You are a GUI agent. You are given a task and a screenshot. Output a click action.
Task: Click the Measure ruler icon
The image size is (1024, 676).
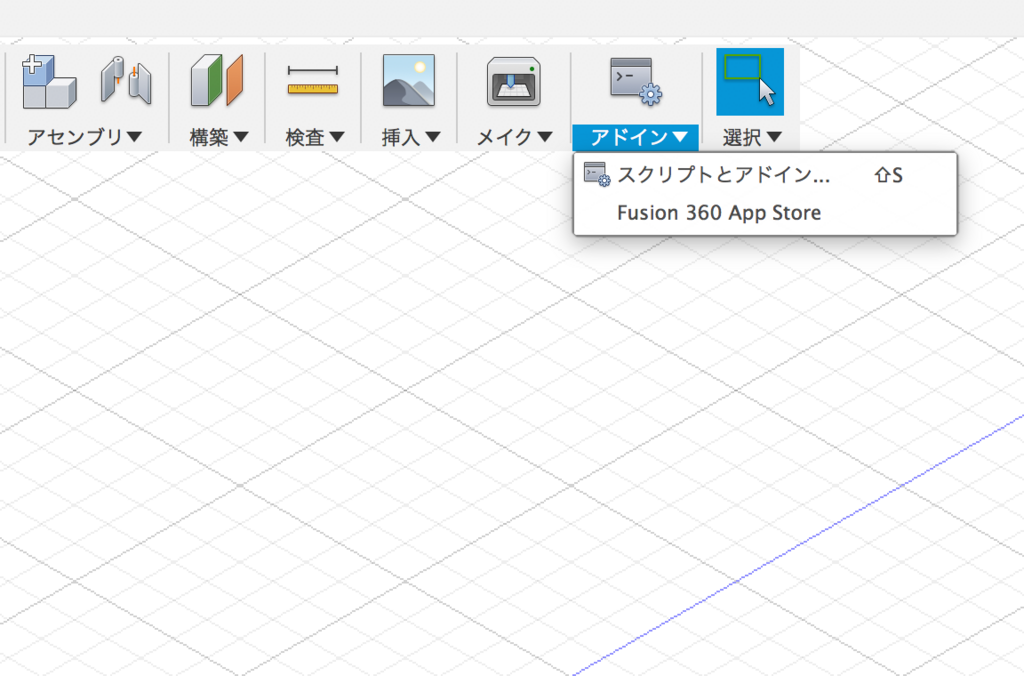(x=313, y=81)
